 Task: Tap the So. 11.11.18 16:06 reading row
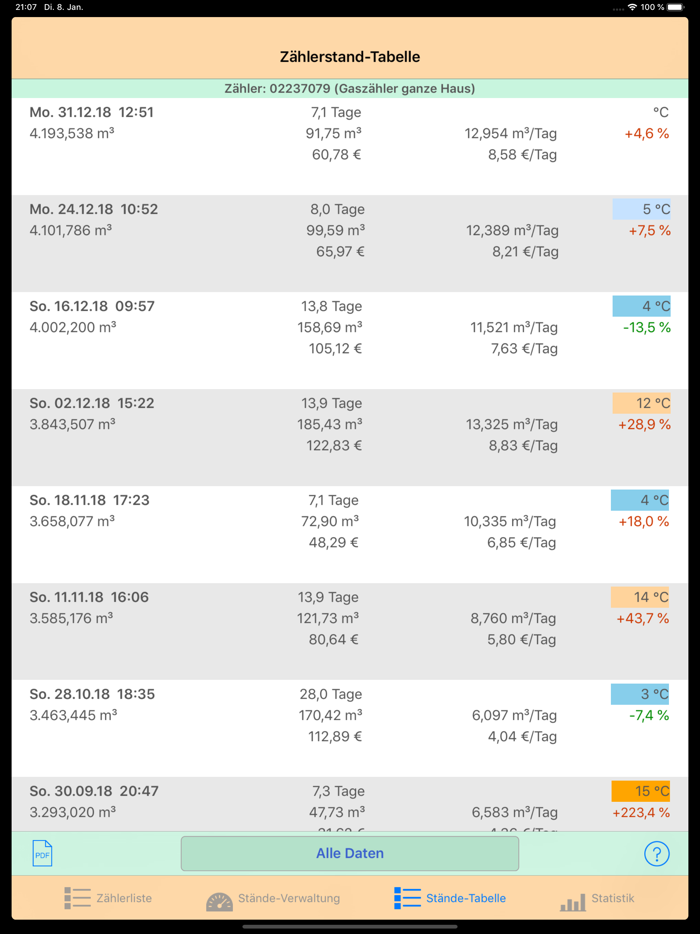pyautogui.click(x=350, y=629)
